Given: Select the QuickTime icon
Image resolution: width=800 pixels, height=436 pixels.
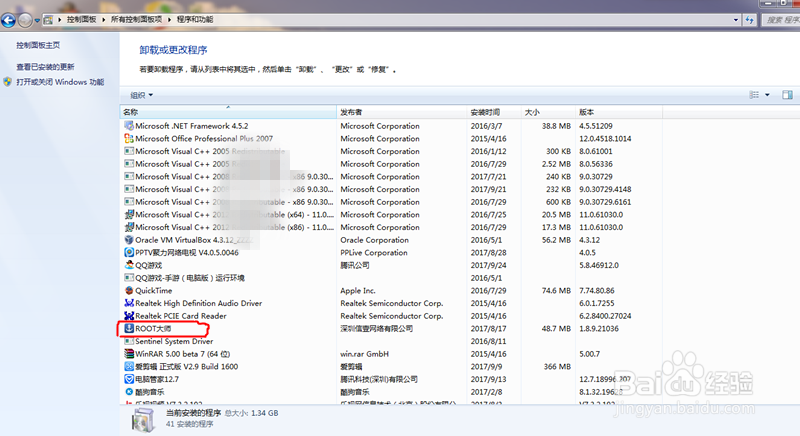Looking at the screenshot, I should point(129,291).
